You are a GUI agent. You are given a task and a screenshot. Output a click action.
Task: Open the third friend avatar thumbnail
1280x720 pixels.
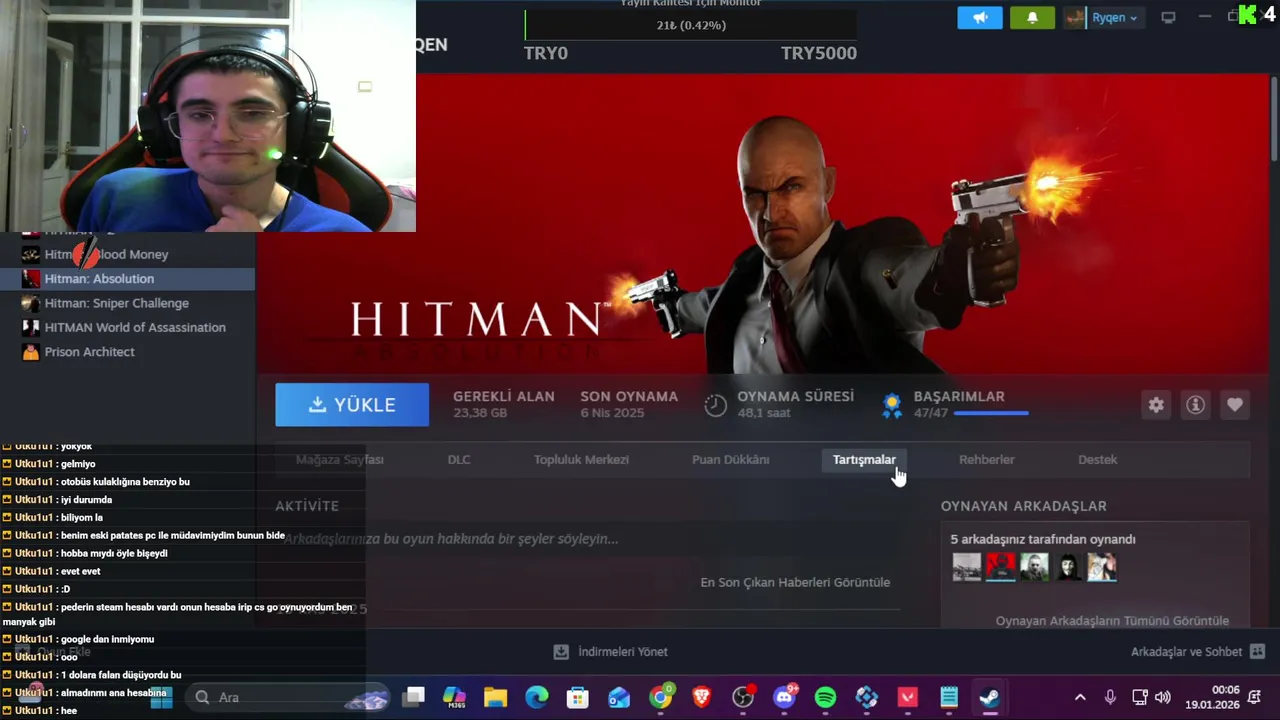tap(1035, 567)
